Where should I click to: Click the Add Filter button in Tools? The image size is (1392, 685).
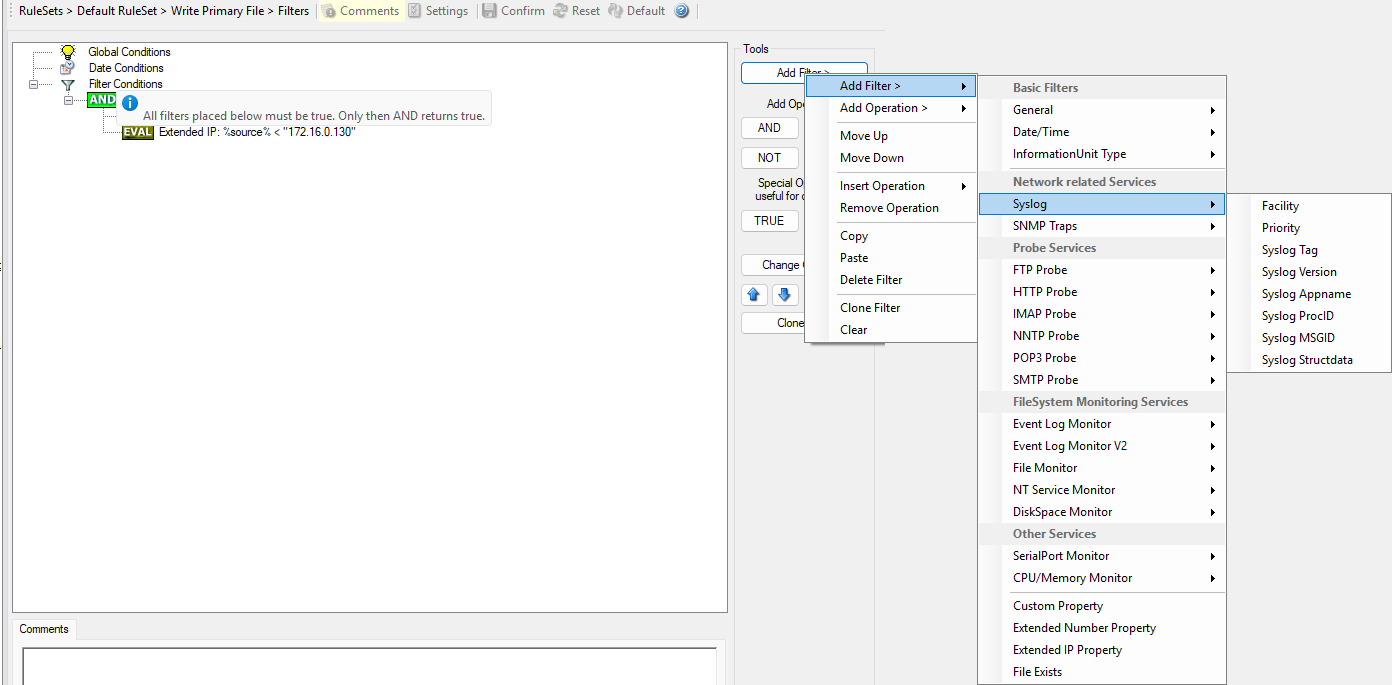click(803, 73)
